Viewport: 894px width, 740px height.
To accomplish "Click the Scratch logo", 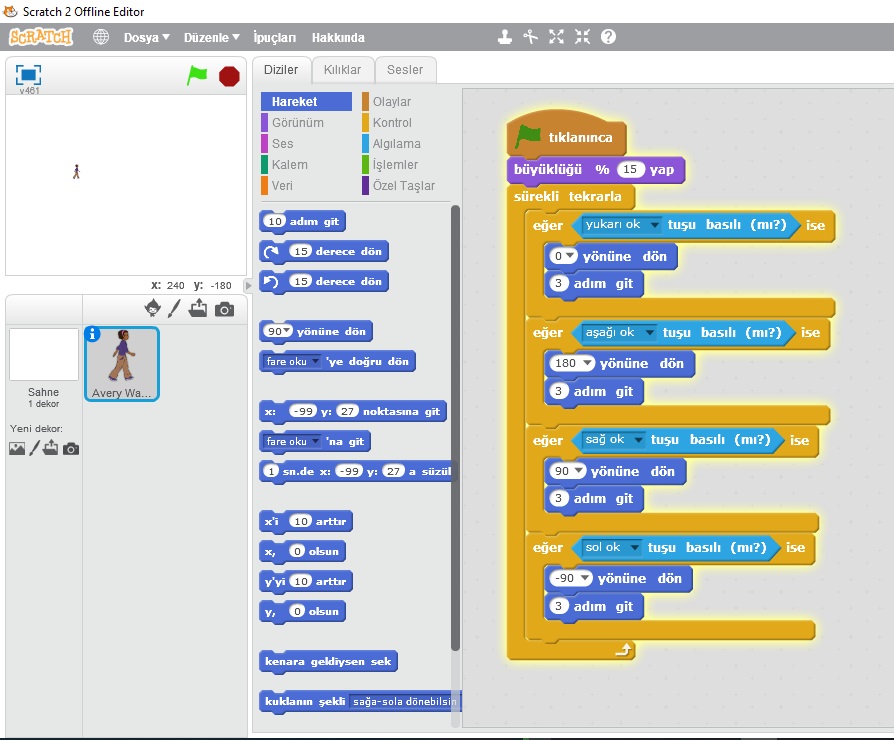I will point(41,37).
